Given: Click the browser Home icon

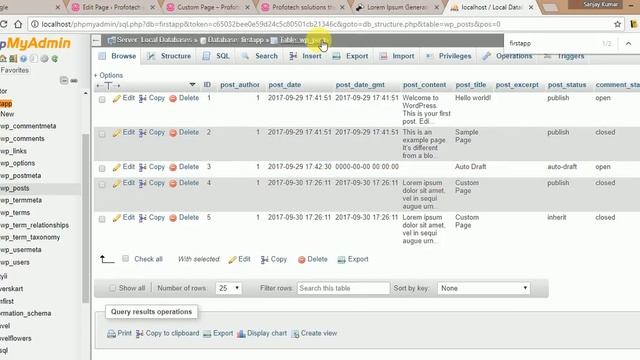Looking at the screenshot, I should pyautogui.click(x=18, y=24).
